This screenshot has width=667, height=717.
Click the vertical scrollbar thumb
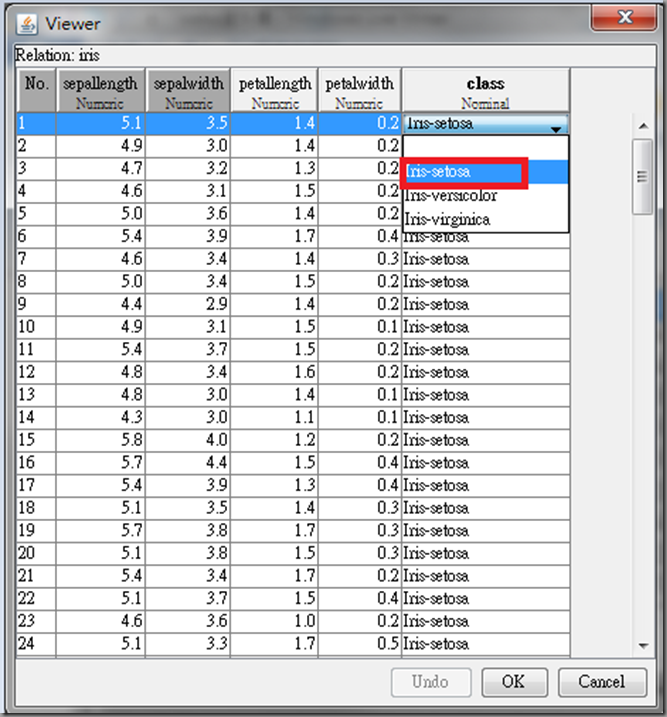coord(642,177)
